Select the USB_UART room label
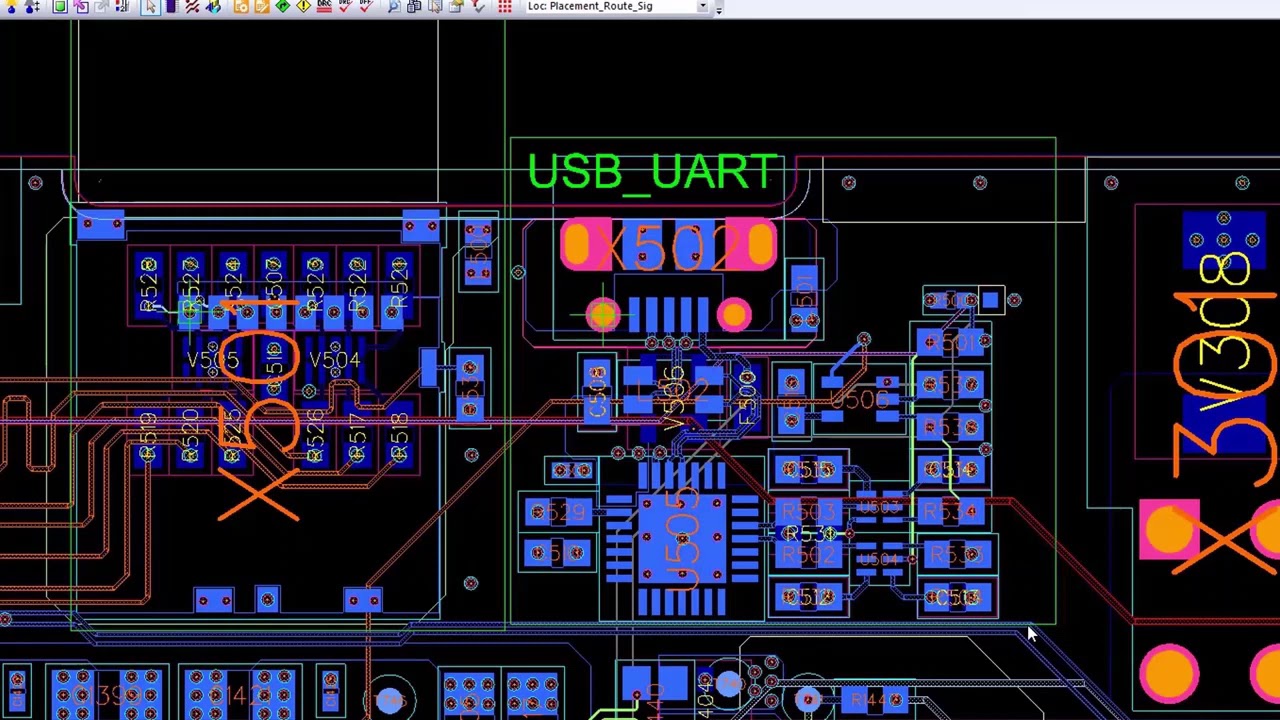Screen dimensions: 1280x720 click(652, 172)
